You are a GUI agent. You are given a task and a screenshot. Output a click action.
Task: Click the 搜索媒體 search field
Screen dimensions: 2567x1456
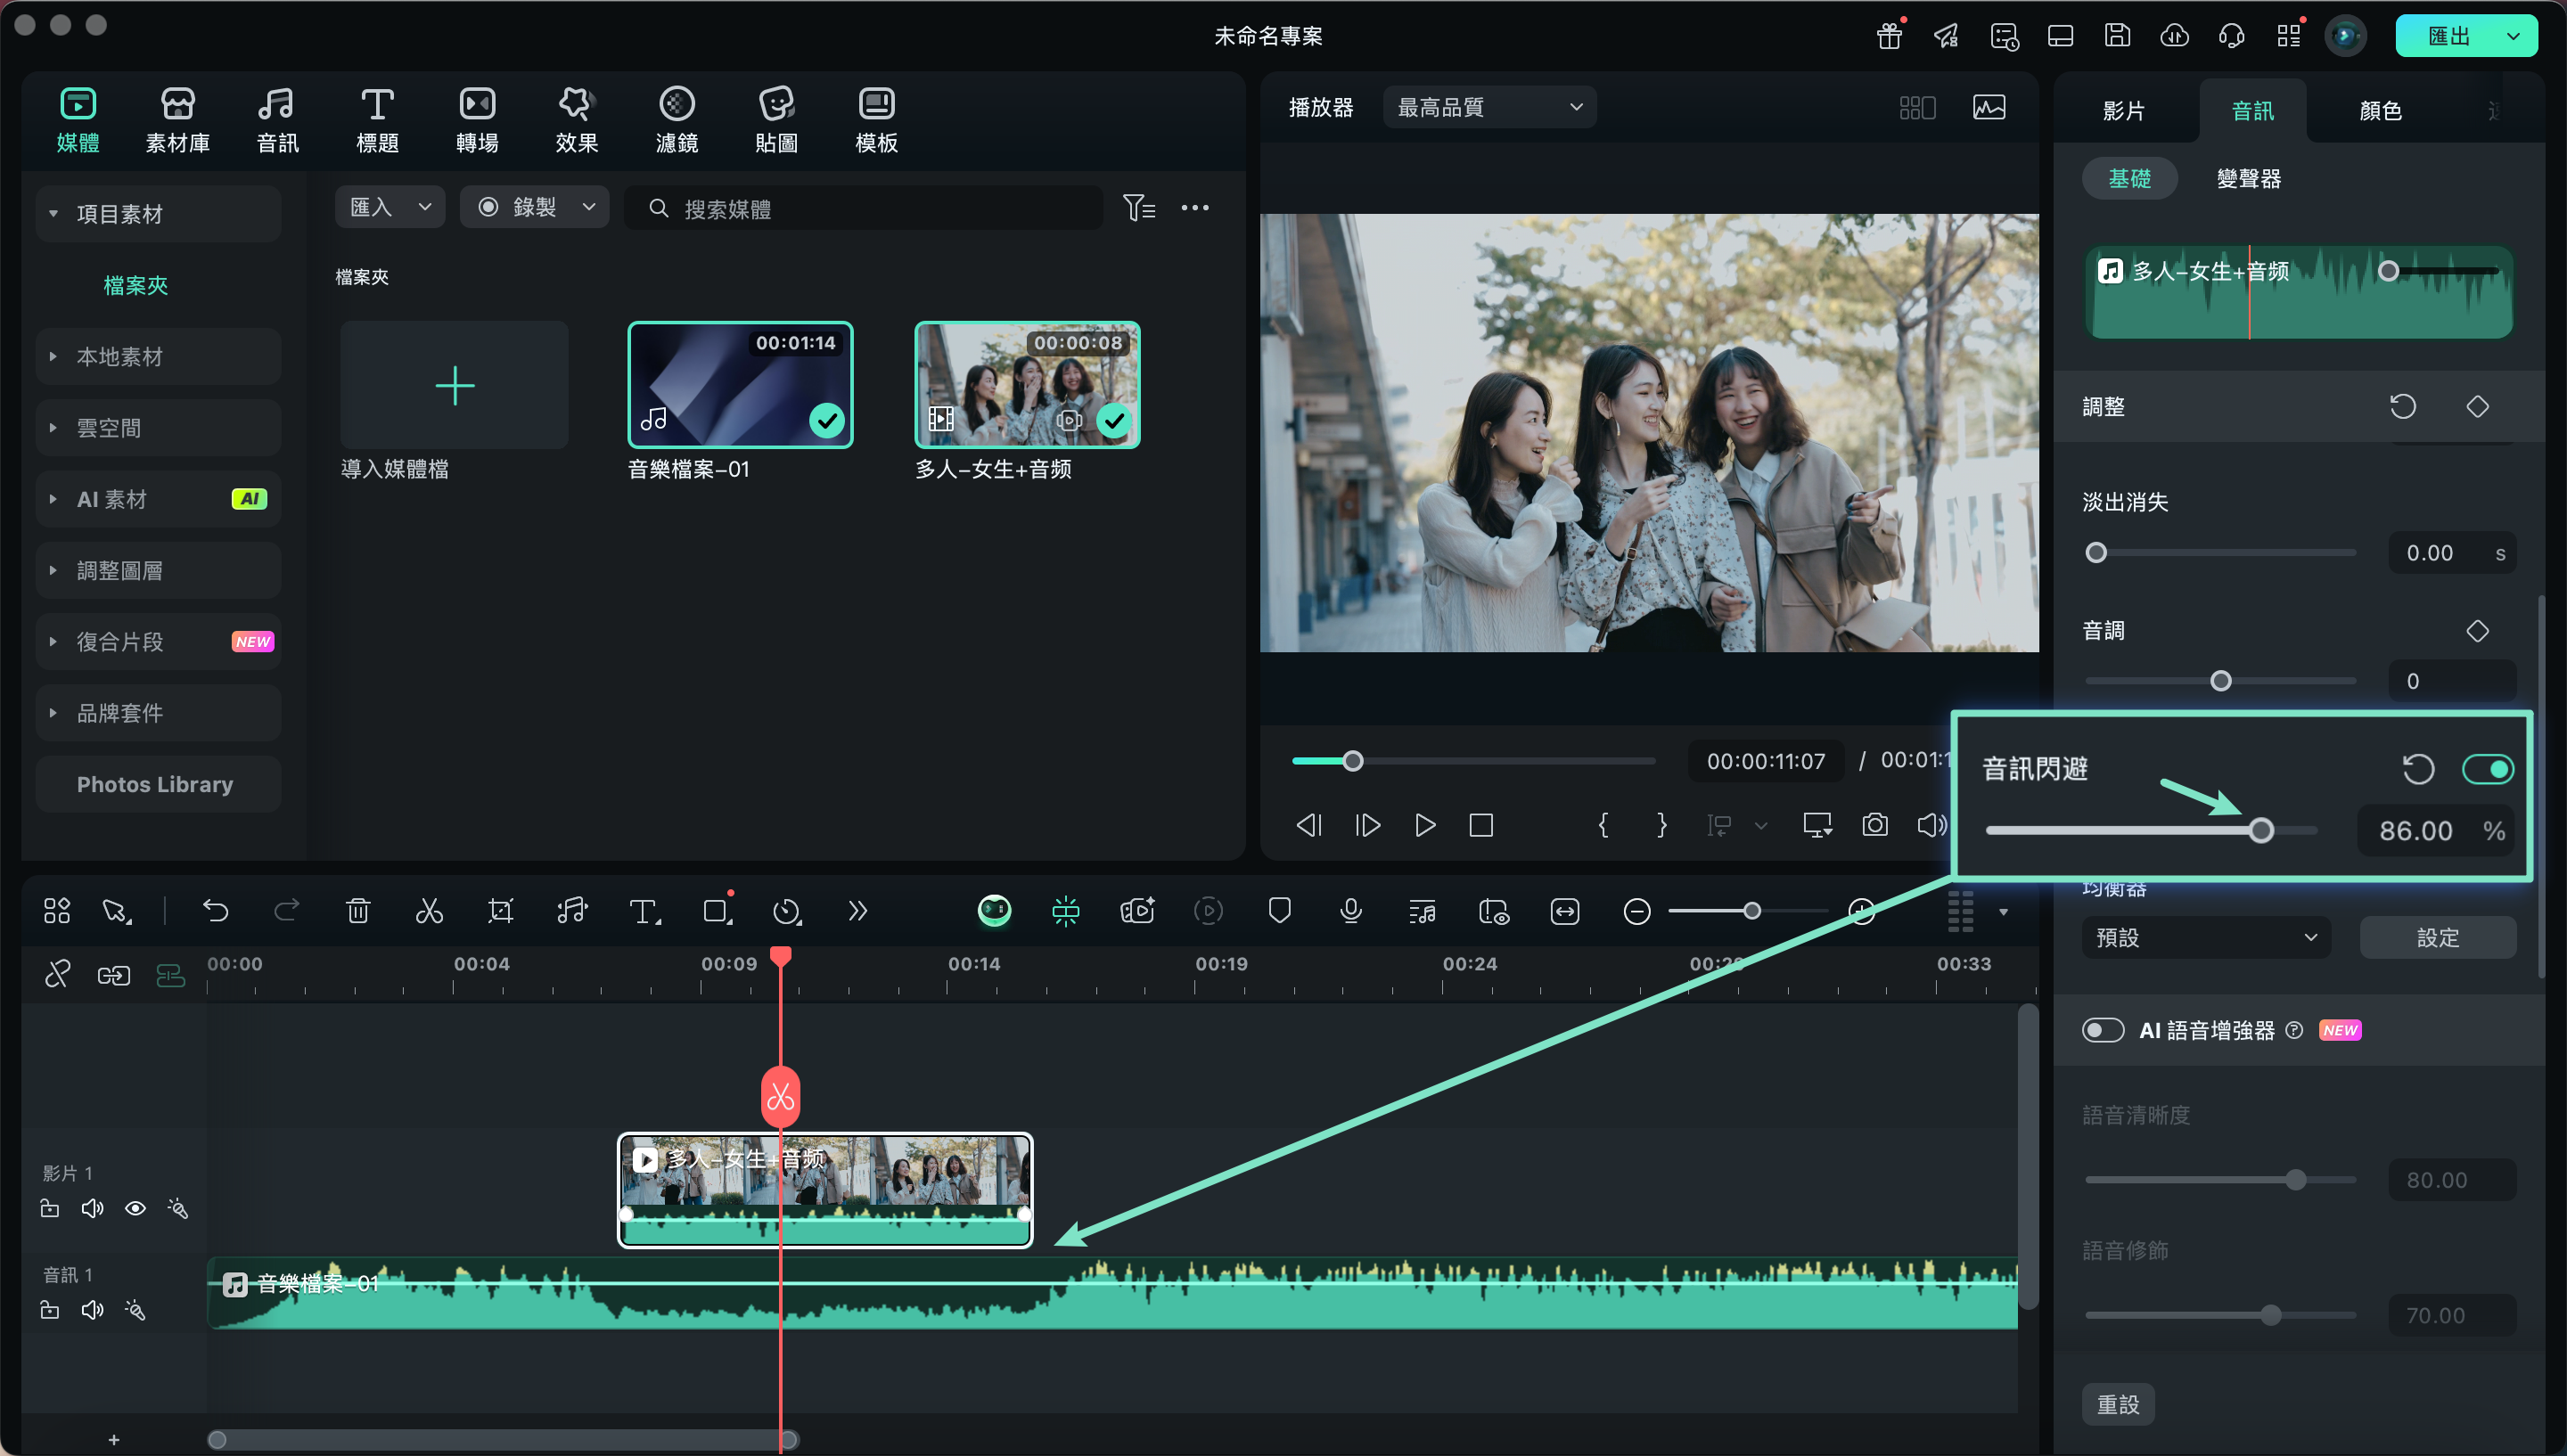point(863,208)
